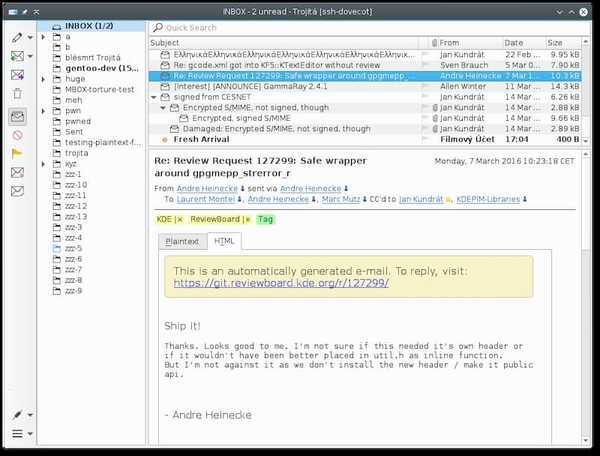Viewport: 600px width, 456px height.
Task: Switch to the Plaintext tab
Action: coord(183,242)
